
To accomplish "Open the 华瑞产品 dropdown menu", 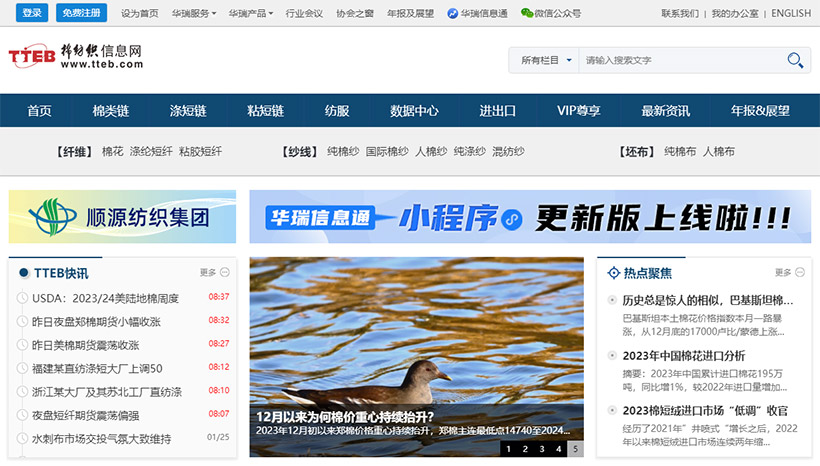I will [x=250, y=14].
